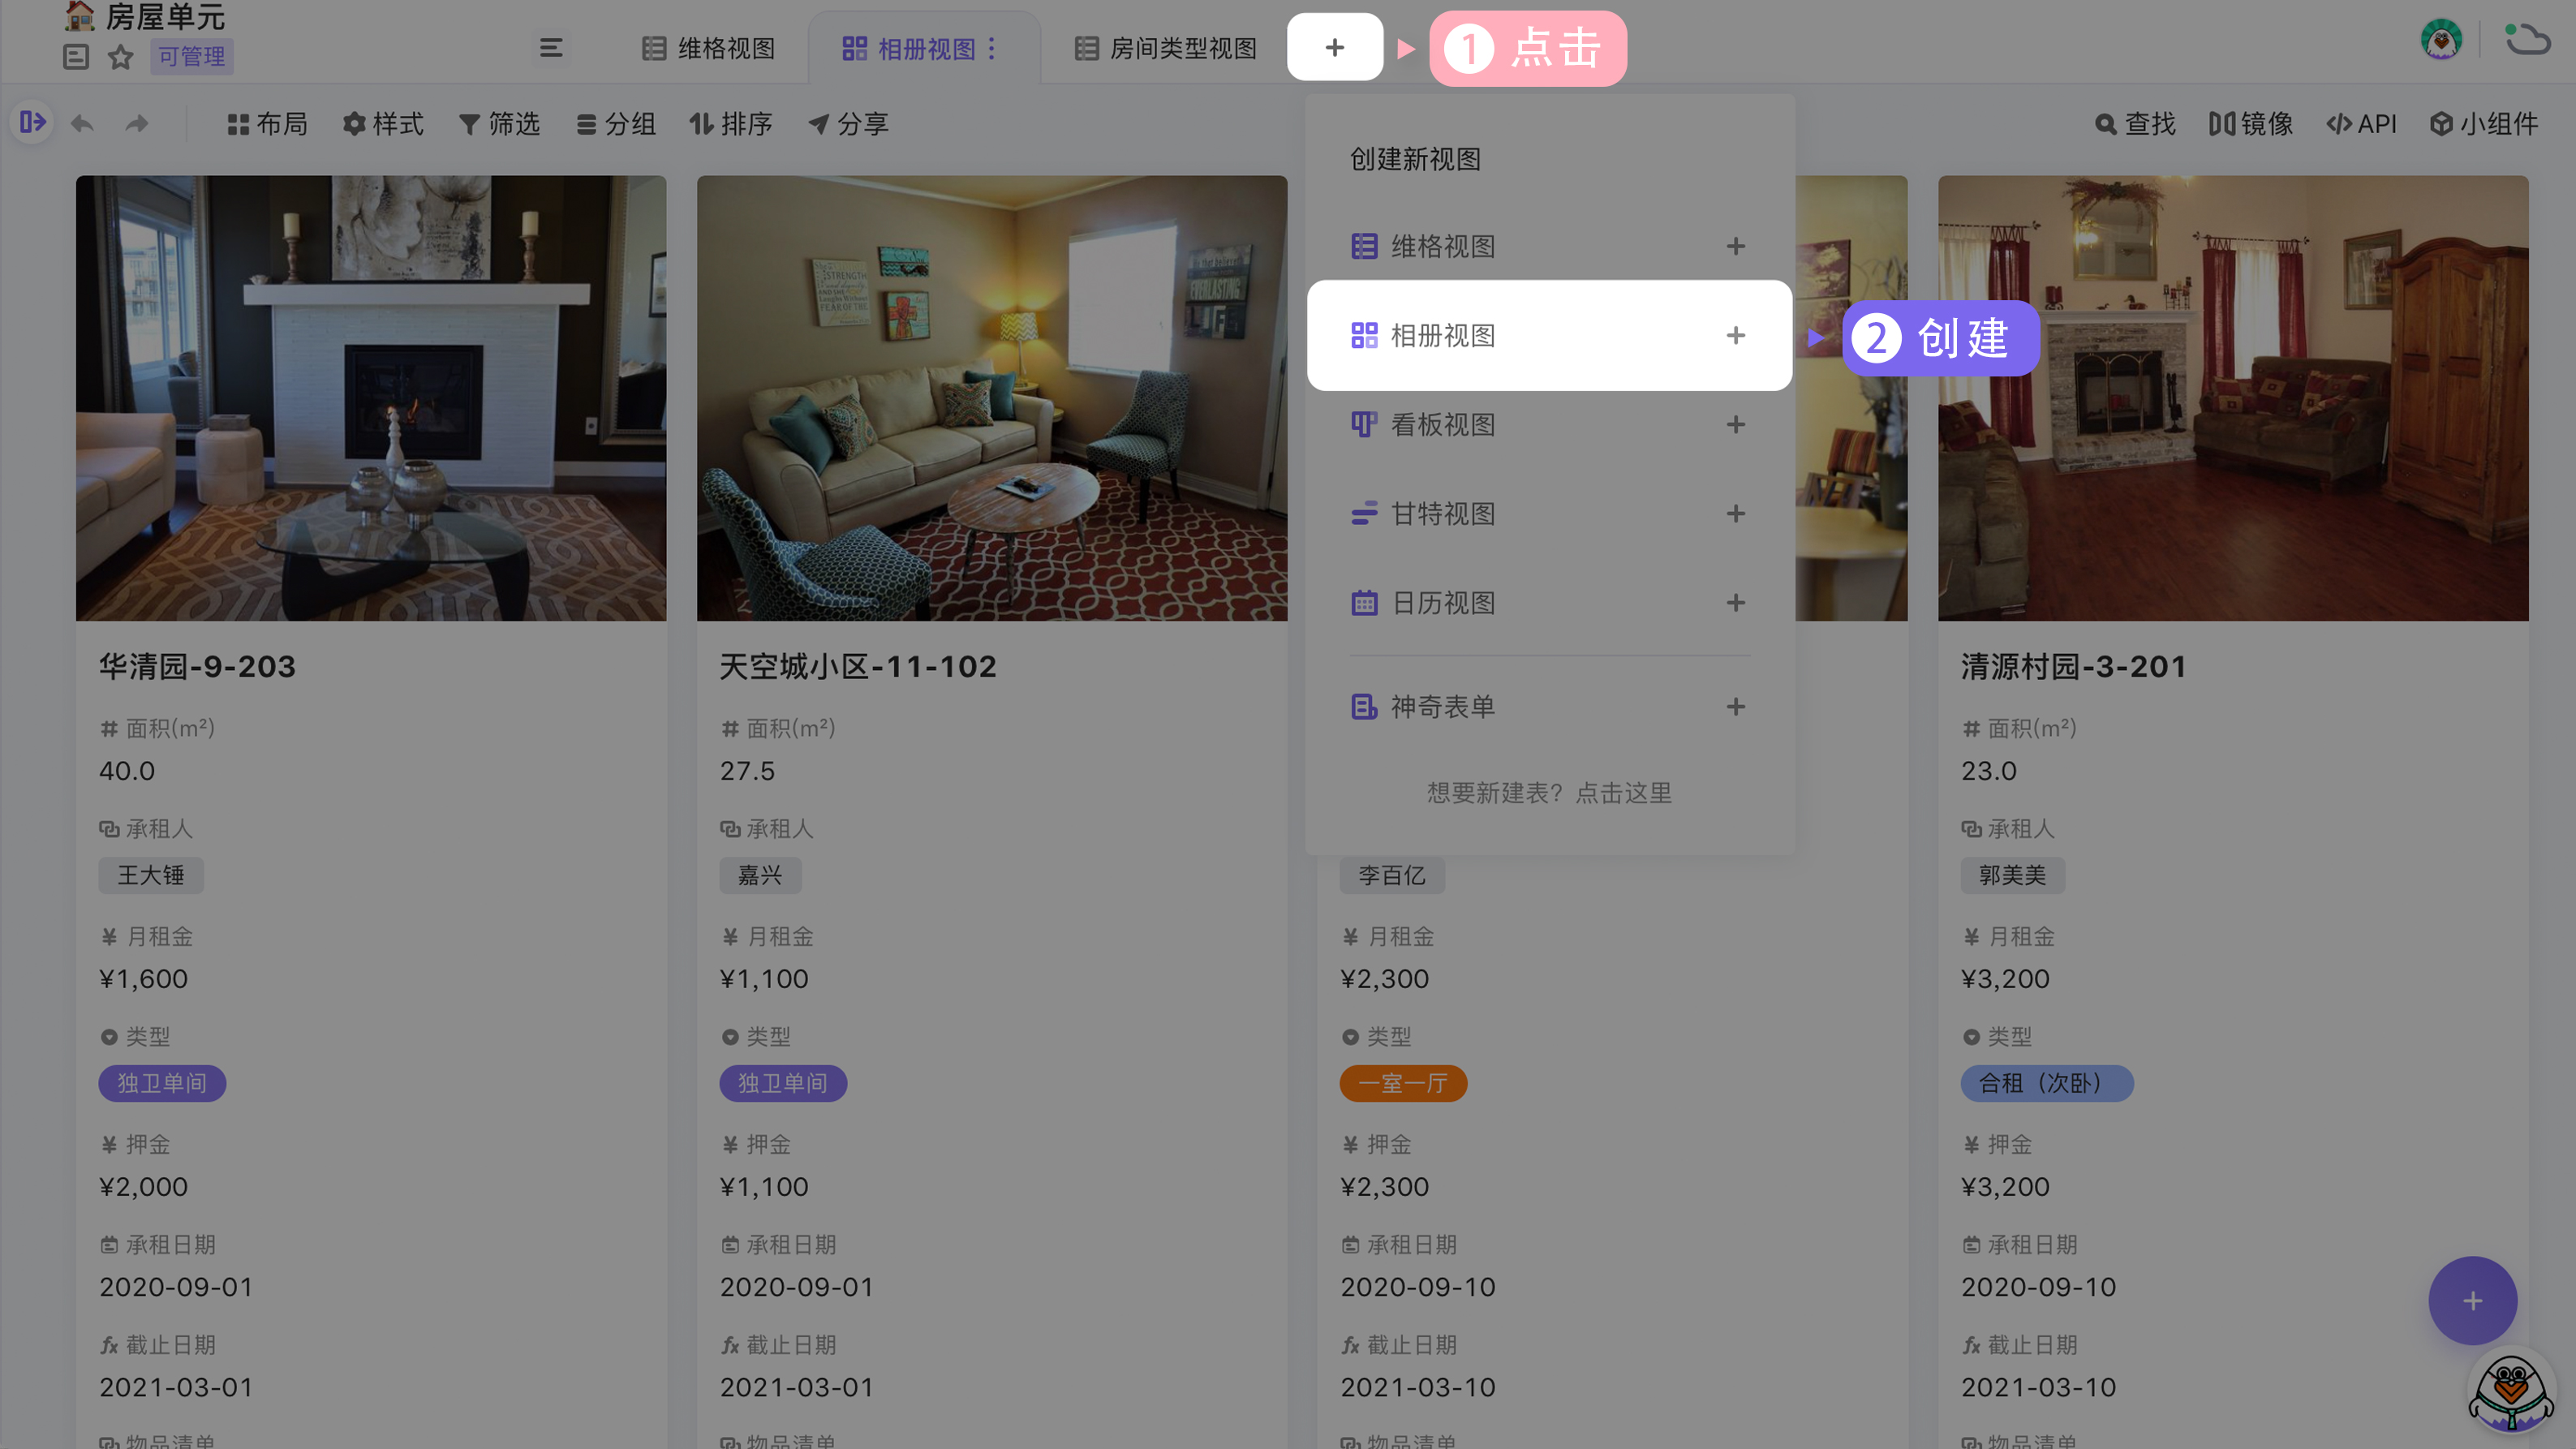Click the 分享 share icon
2576x1449 pixels.
click(849, 123)
